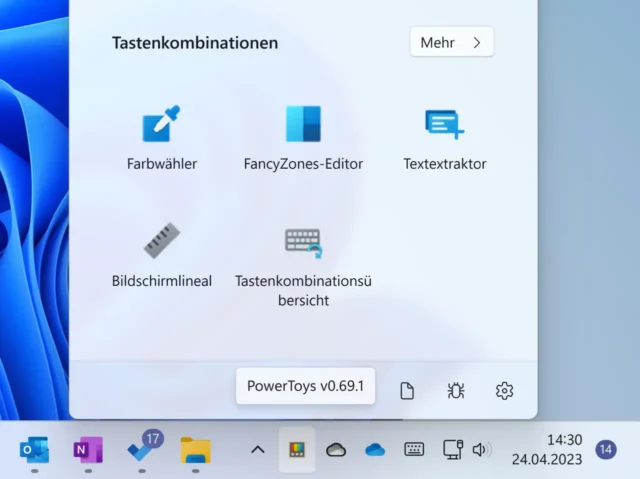Open Microsoft To Do with 17 badge

[142, 450]
